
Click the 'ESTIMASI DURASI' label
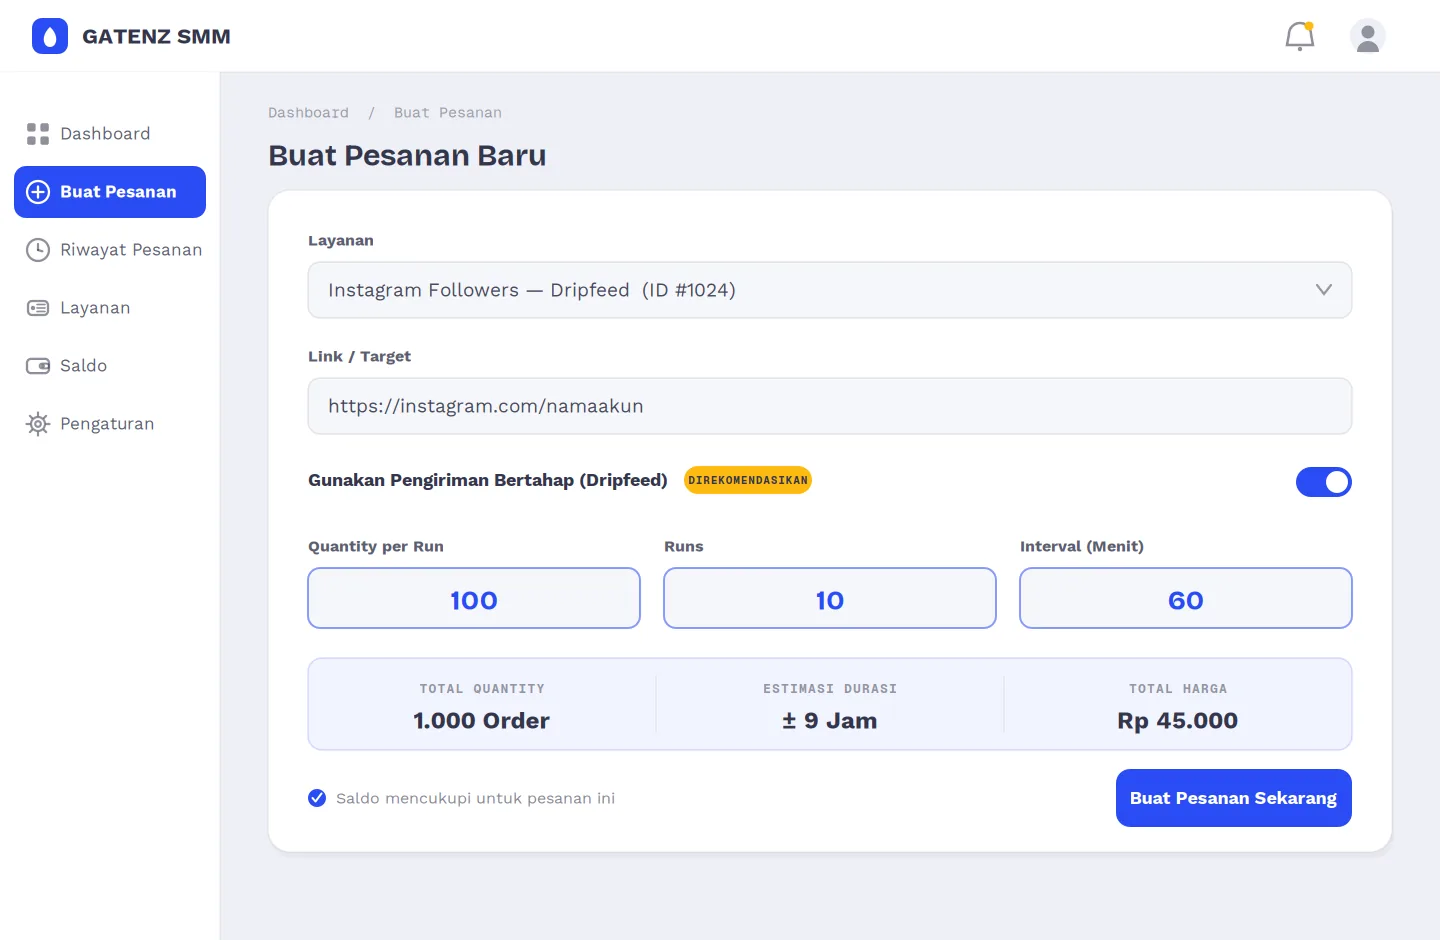point(830,689)
